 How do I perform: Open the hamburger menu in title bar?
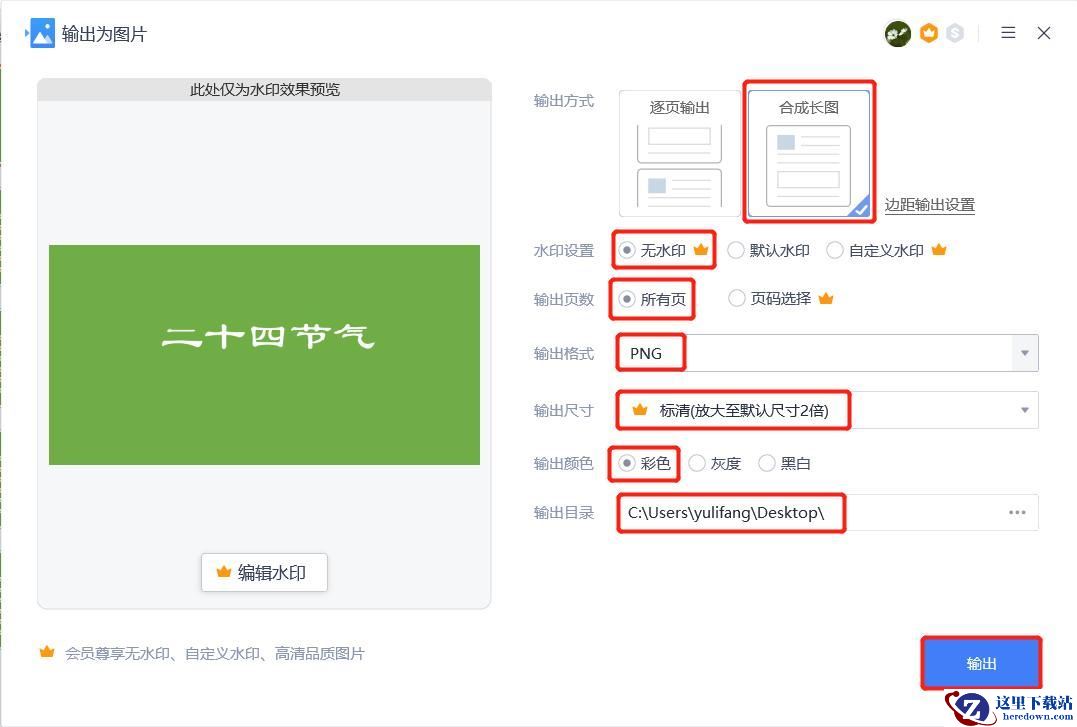pyautogui.click(x=1008, y=33)
